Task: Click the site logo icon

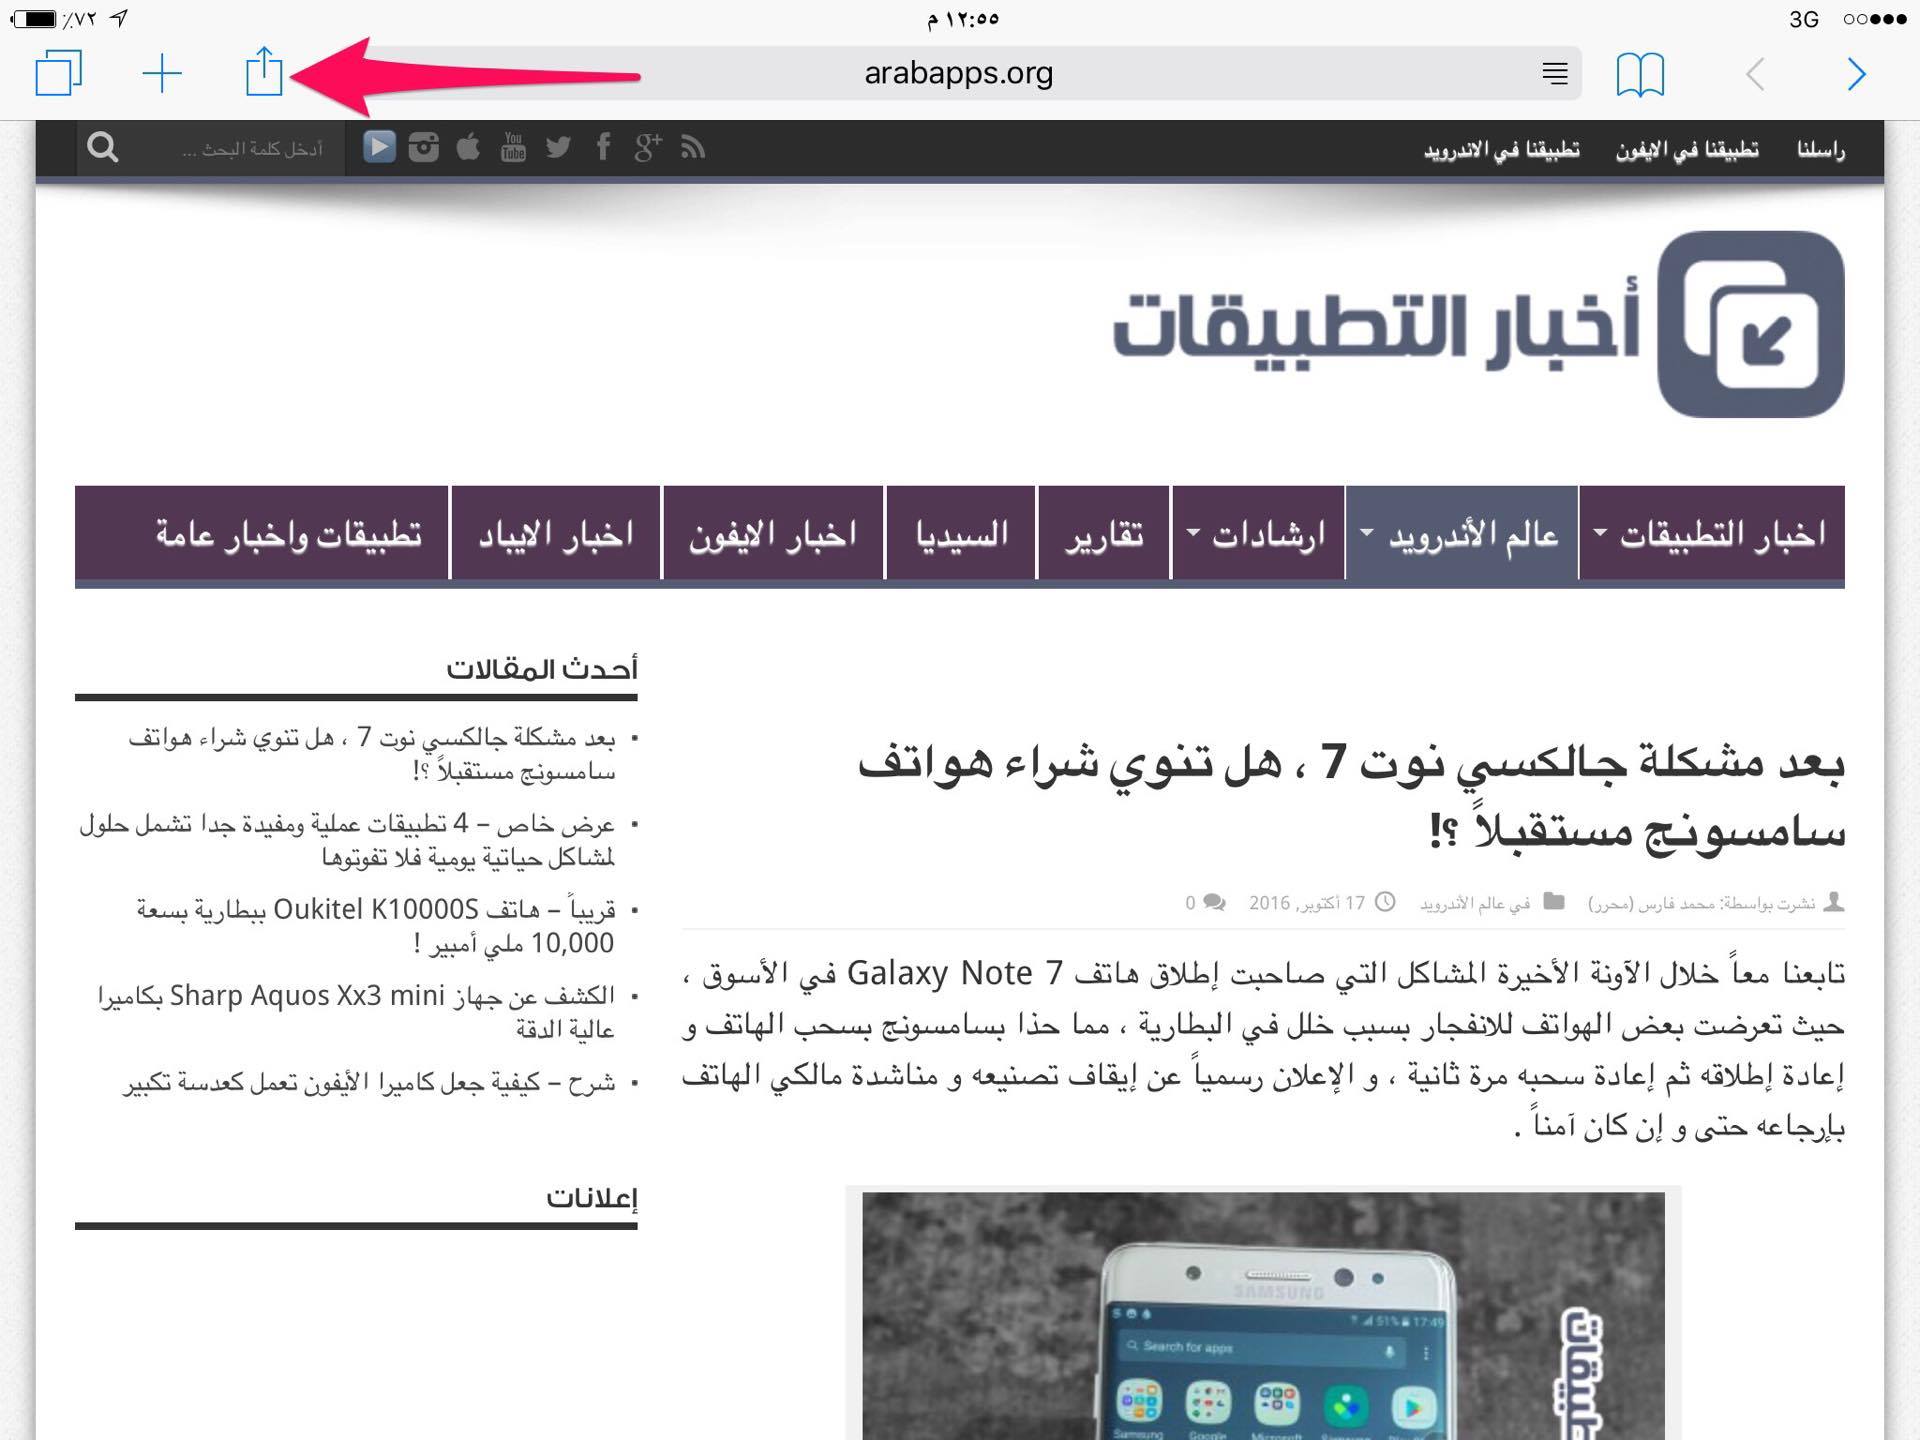Action: pos(1751,324)
